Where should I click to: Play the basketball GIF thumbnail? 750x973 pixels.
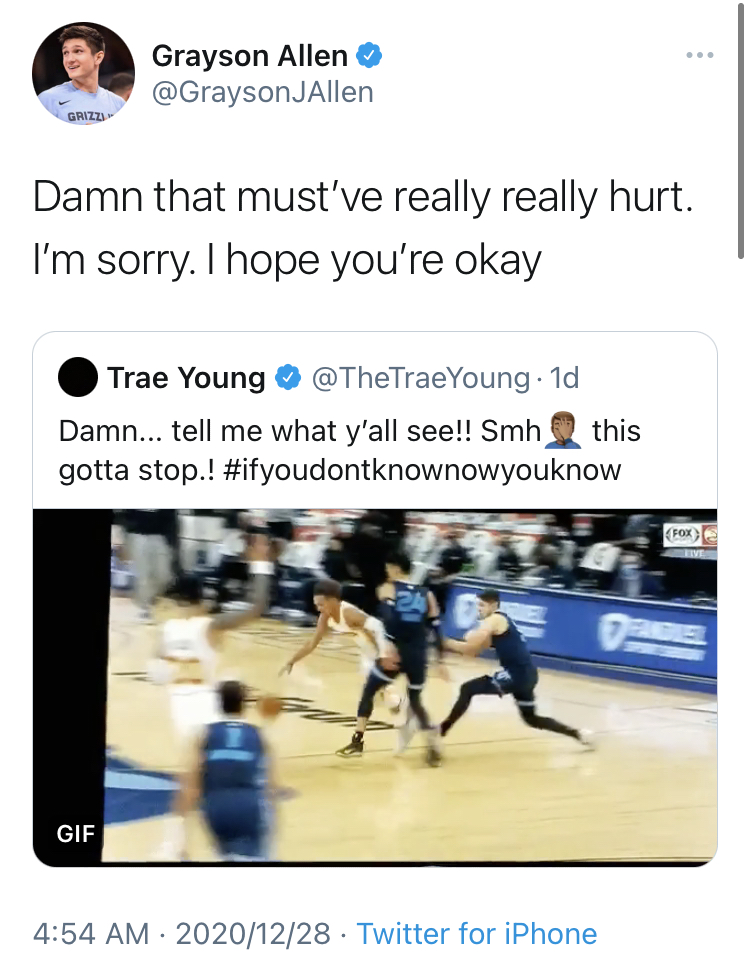pos(375,688)
